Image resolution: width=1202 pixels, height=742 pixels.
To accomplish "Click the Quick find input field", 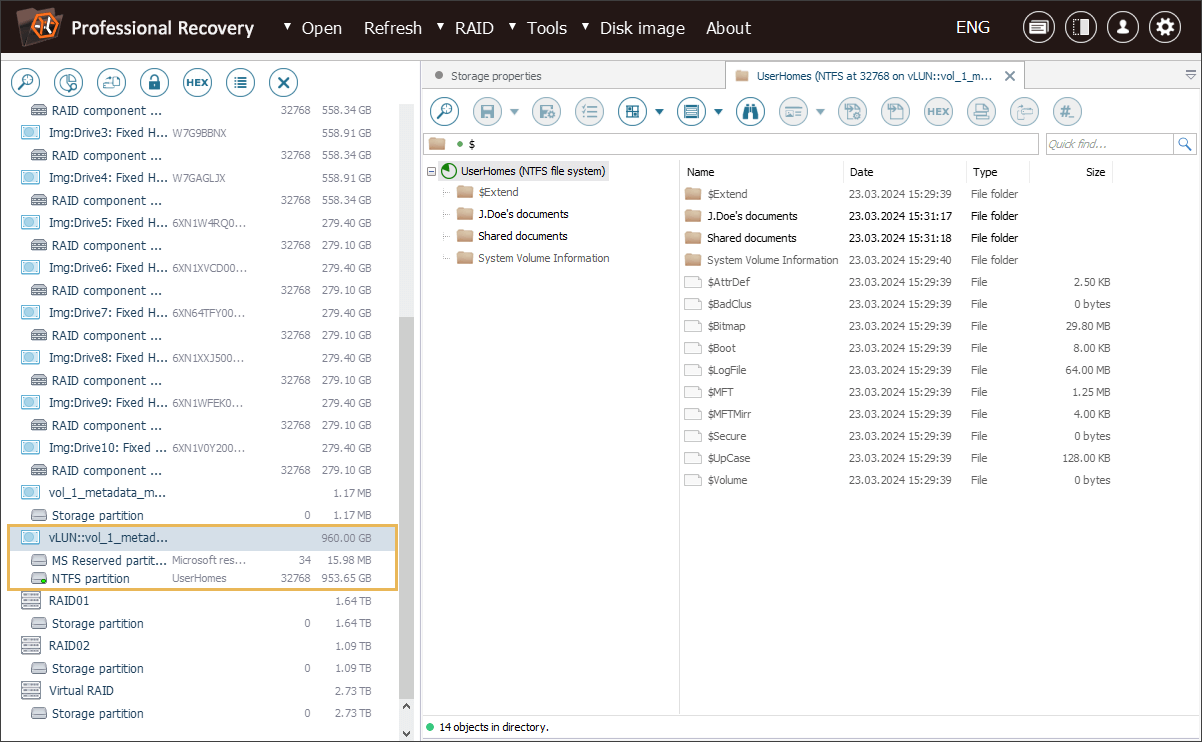I will coord(1109,144).
